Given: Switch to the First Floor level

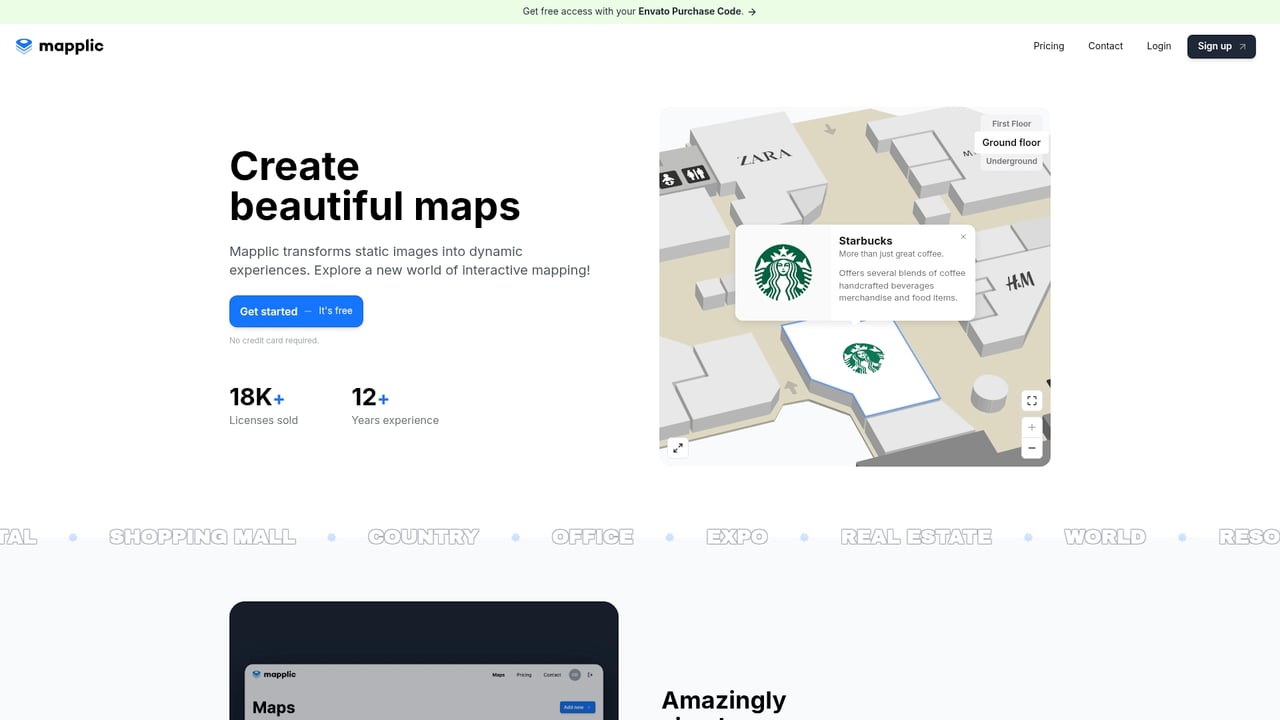Looking at the screenshot, I should coord(1011,123).
